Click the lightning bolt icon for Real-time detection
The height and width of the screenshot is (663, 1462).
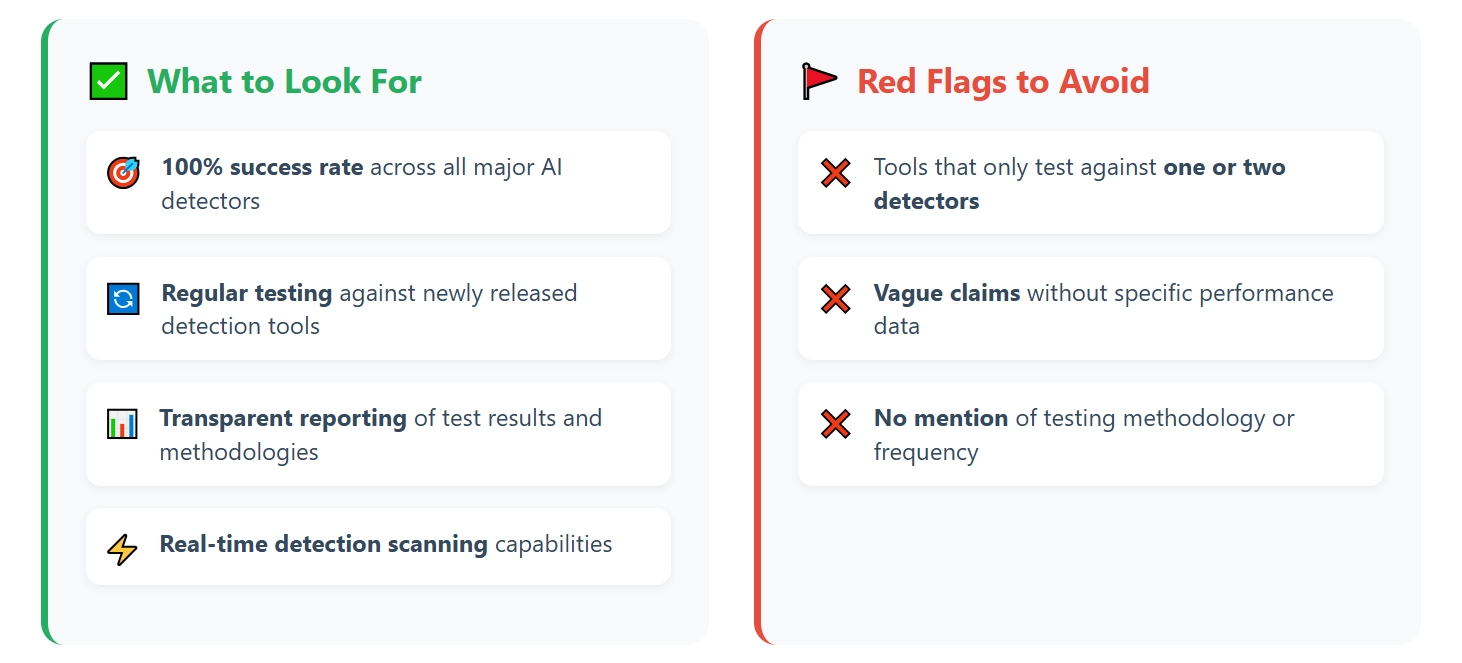pyautogui.click(x=122, y=549)
